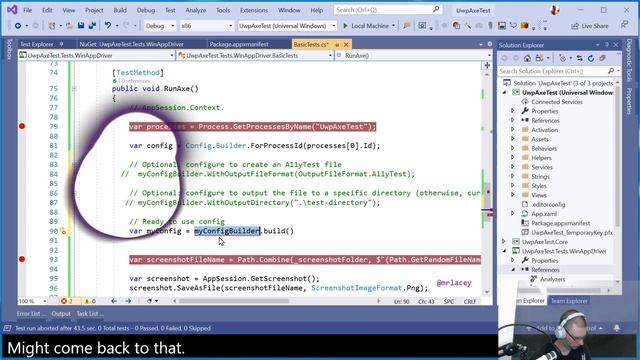The height and width of the screenshot is (360, 640).
Task: Click the lightbulb quick actions icon on line 90
Action: pos(63,231)
